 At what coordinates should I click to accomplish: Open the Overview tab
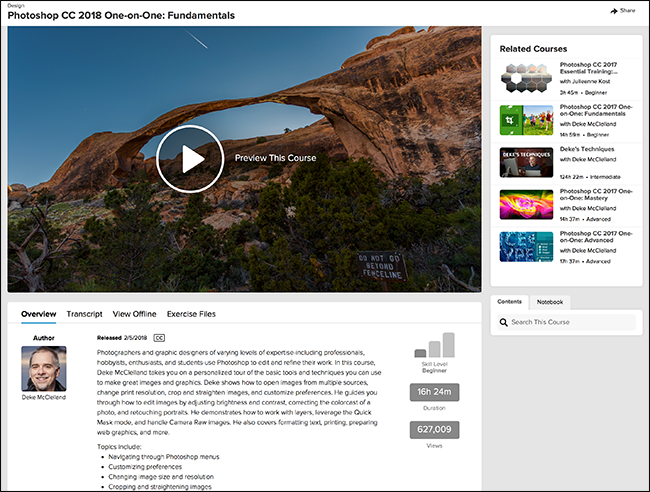click(x=39, y=314)
